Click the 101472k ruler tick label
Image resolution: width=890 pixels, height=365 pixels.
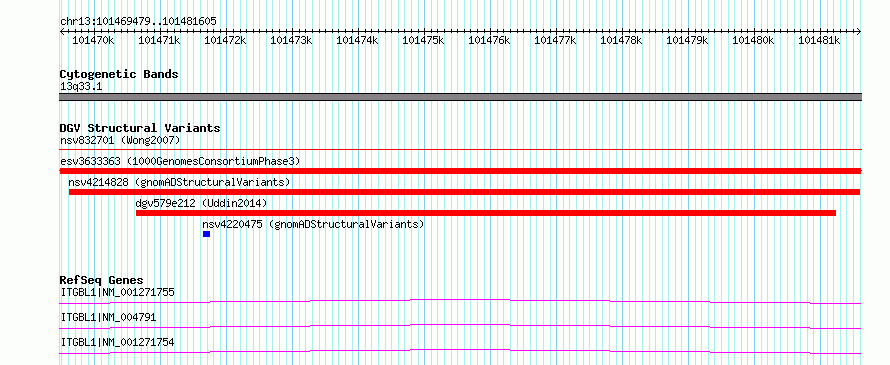225,40
